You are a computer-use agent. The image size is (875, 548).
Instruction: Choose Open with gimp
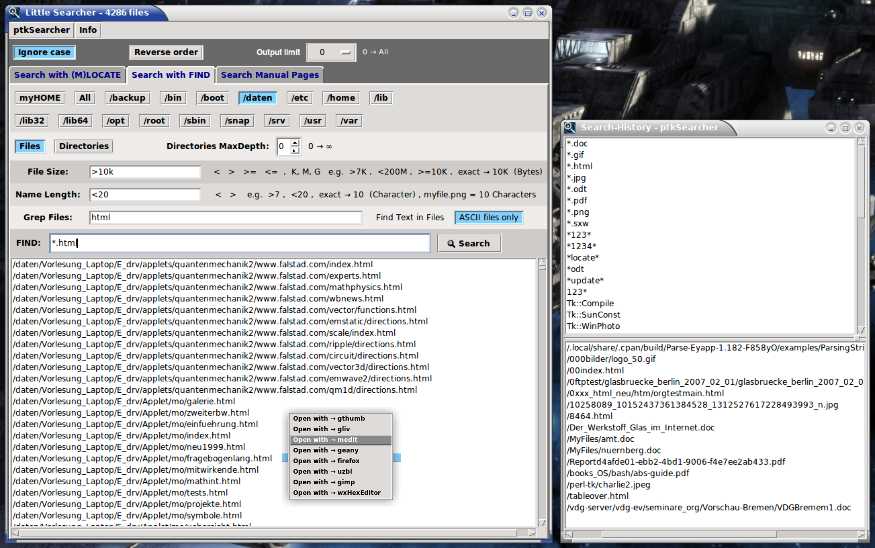click(x=340, y=482)
